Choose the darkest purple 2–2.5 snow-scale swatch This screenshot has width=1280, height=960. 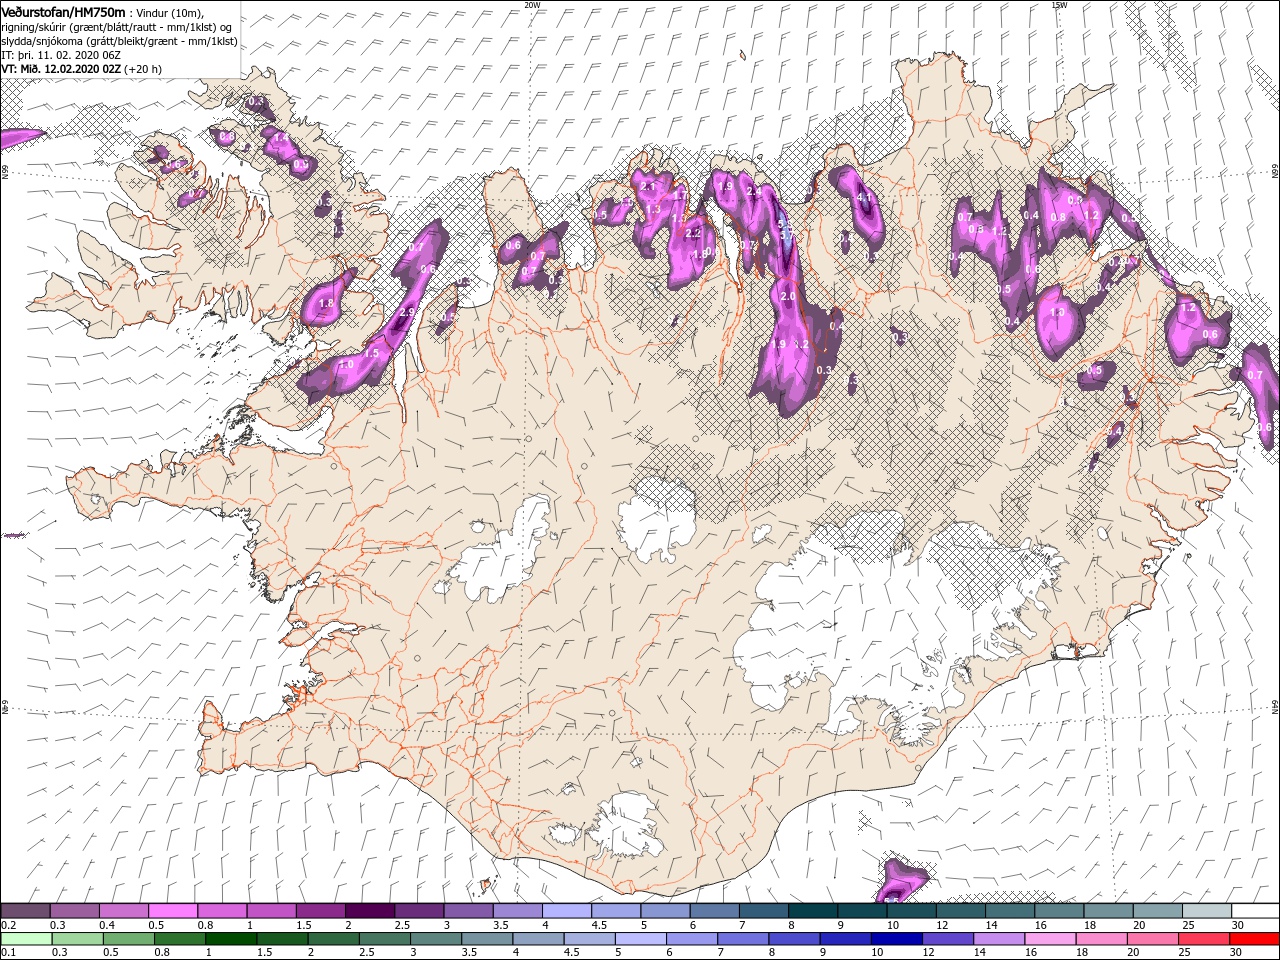coord(369,910)
